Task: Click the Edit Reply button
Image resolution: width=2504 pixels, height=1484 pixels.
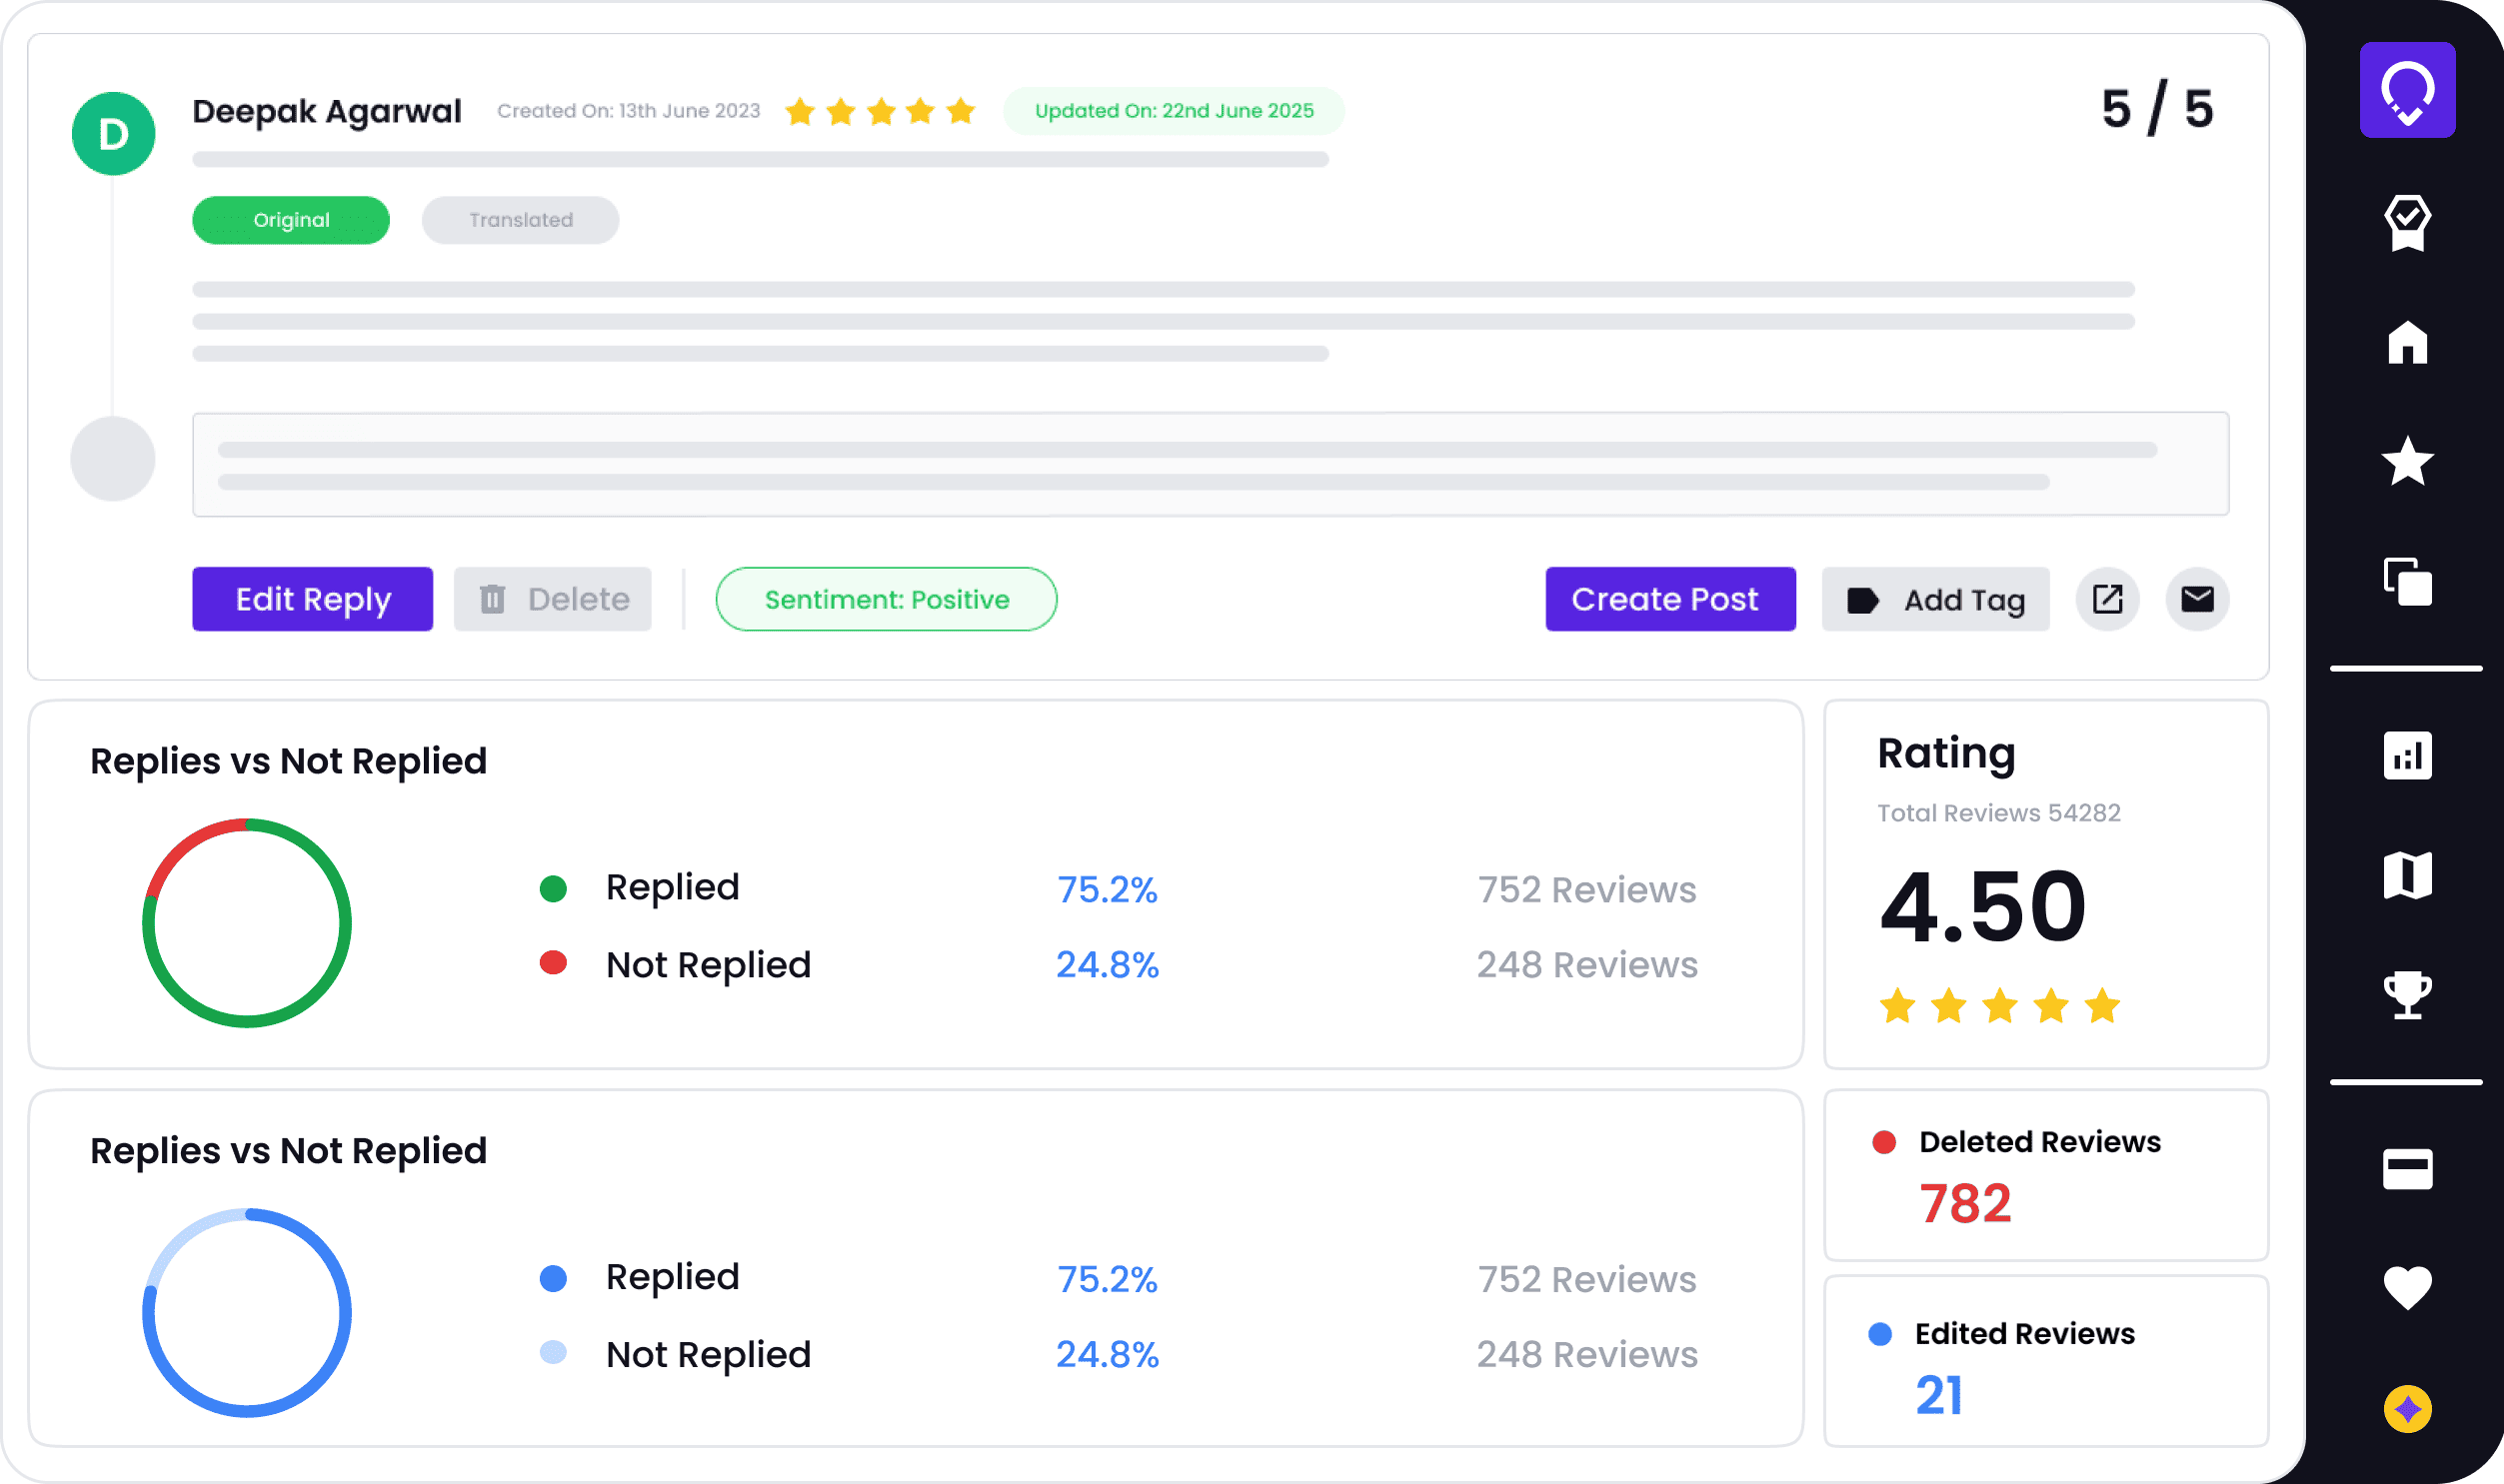Action: pyautogui.click(x=312, y=599)
